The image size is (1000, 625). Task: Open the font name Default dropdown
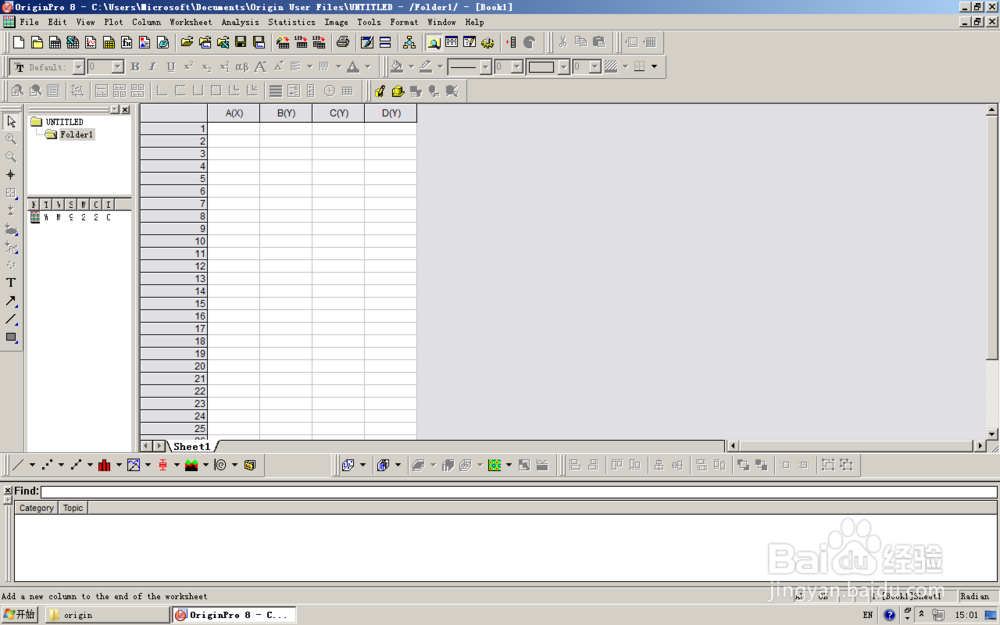[78, 67]
